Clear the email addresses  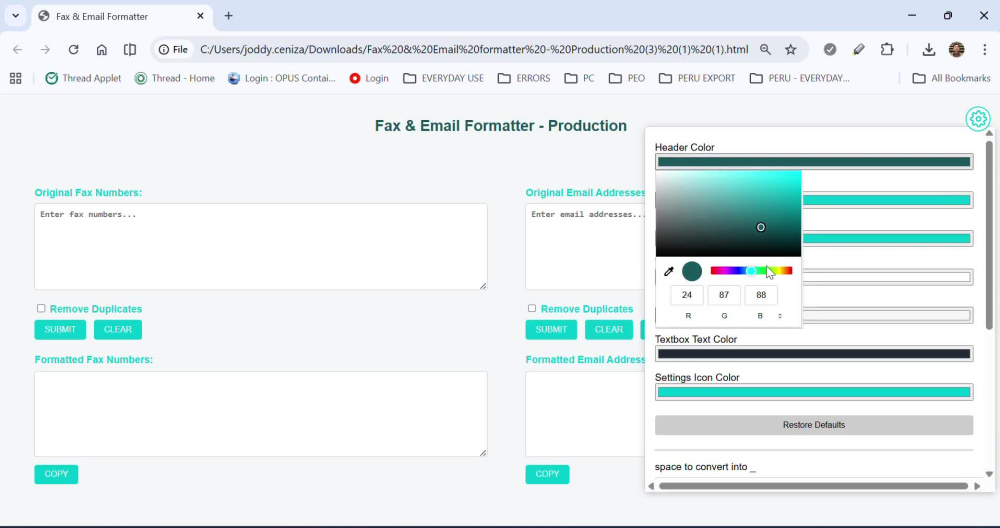point(609,330)
